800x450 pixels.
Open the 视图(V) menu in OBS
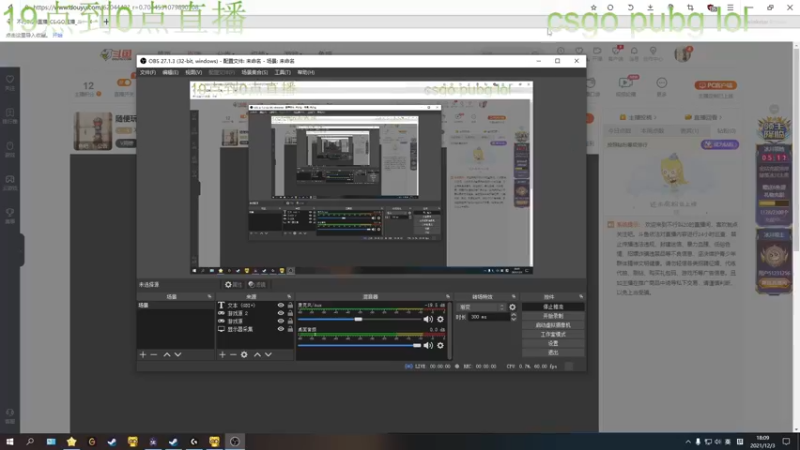(193, 72)
